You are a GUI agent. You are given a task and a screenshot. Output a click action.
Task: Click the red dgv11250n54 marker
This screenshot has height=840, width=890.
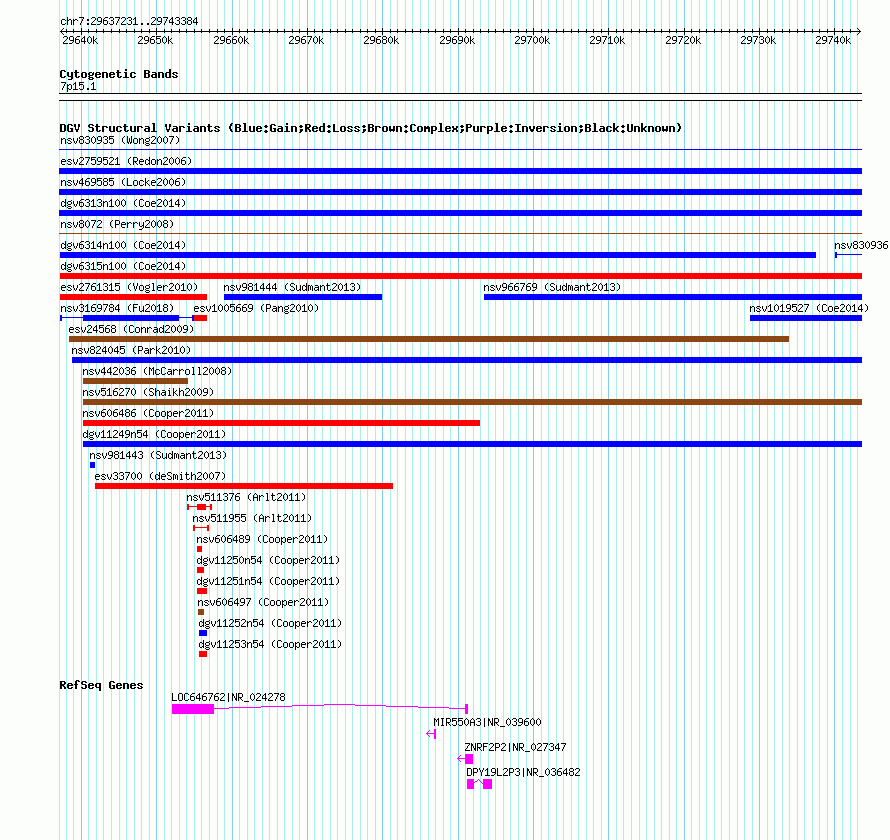coord(200,570)
